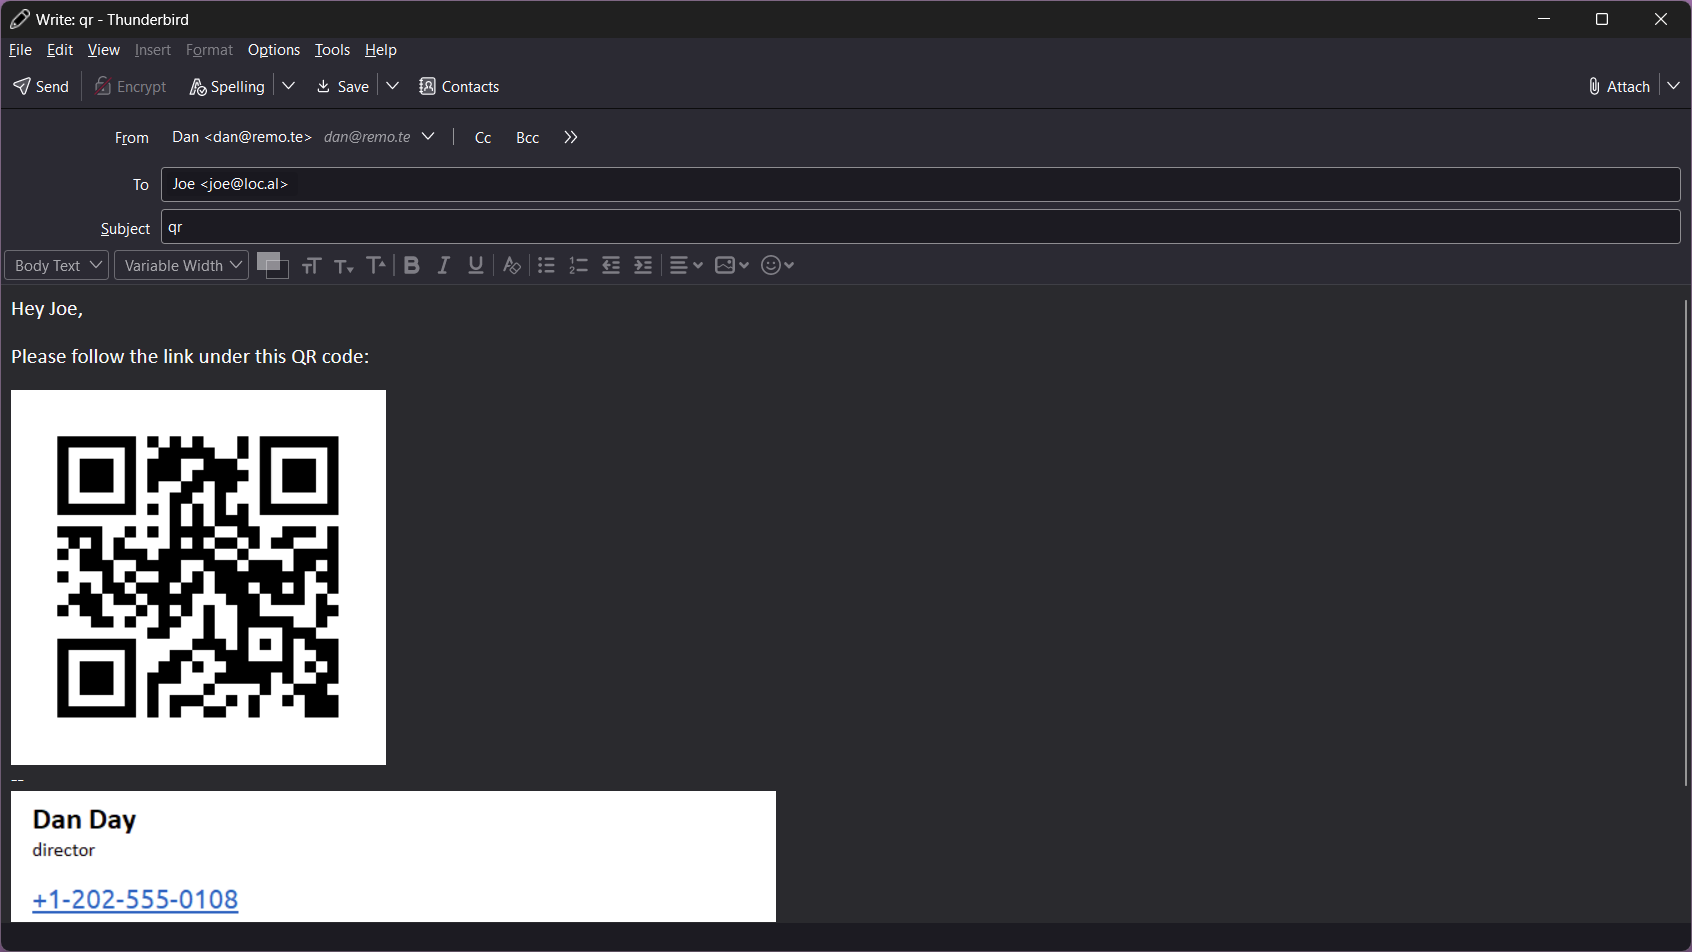Open the Edit menu
This screenshot has width=1692, height=952.
[x=60, y=50]
